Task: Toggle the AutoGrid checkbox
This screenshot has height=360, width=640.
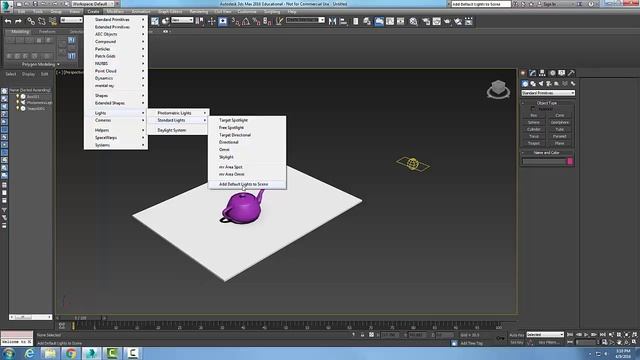Action: (x=533, y=109)
